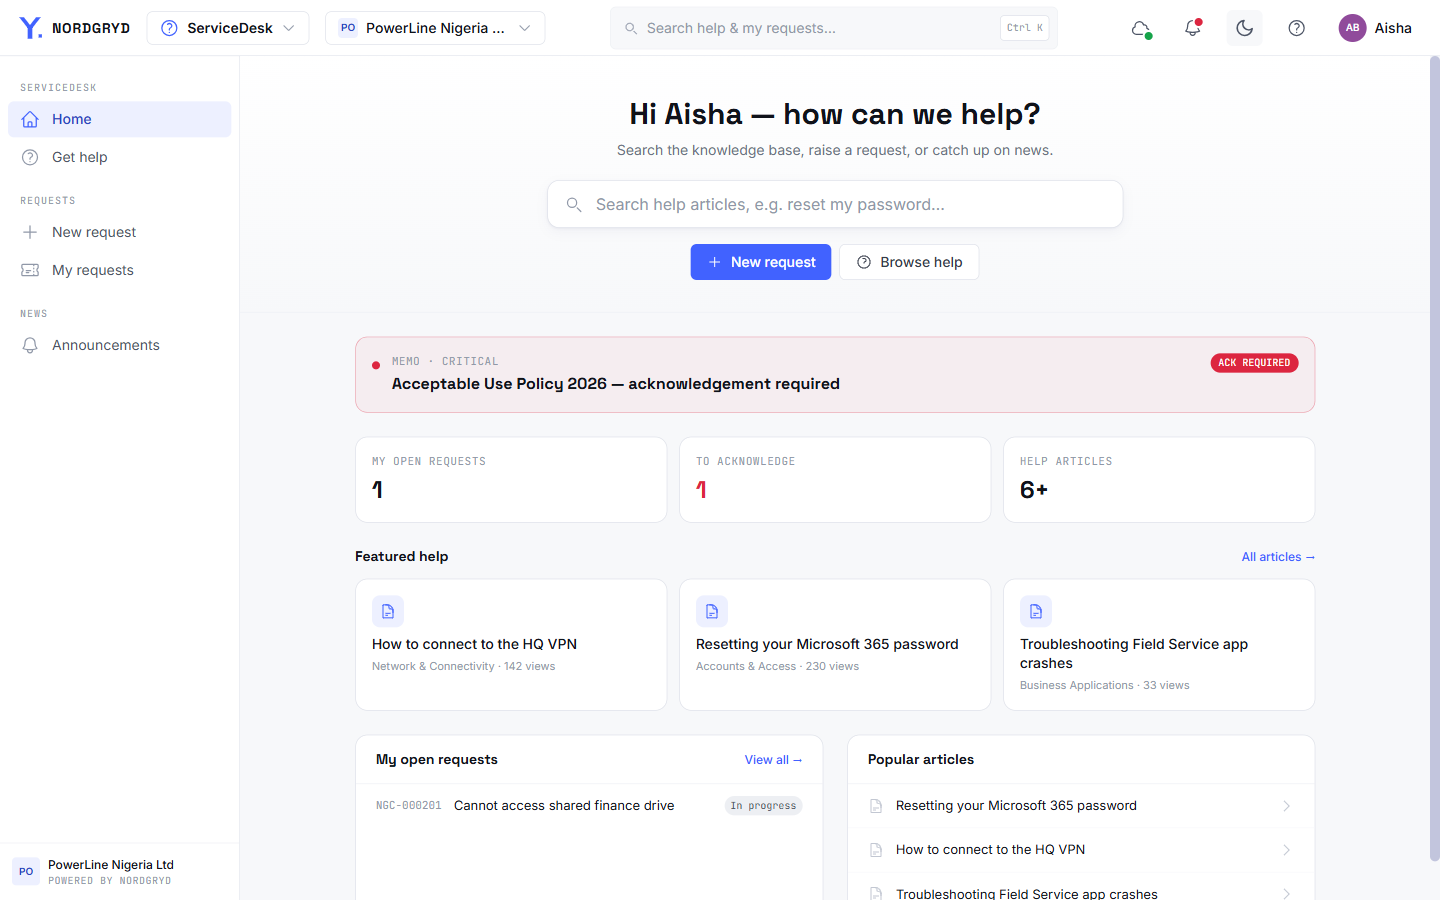Focus the top search help & requests field
This screenshot has height=900, width=1440.
(834, 28)
